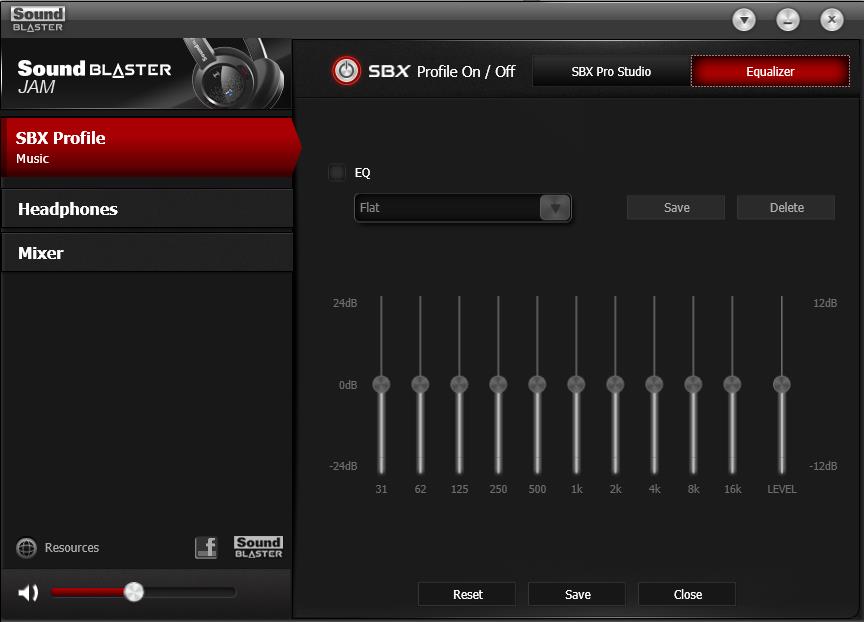Select the Equalizer tab
The height and width of the screenshot is (622, 864).
770,72
